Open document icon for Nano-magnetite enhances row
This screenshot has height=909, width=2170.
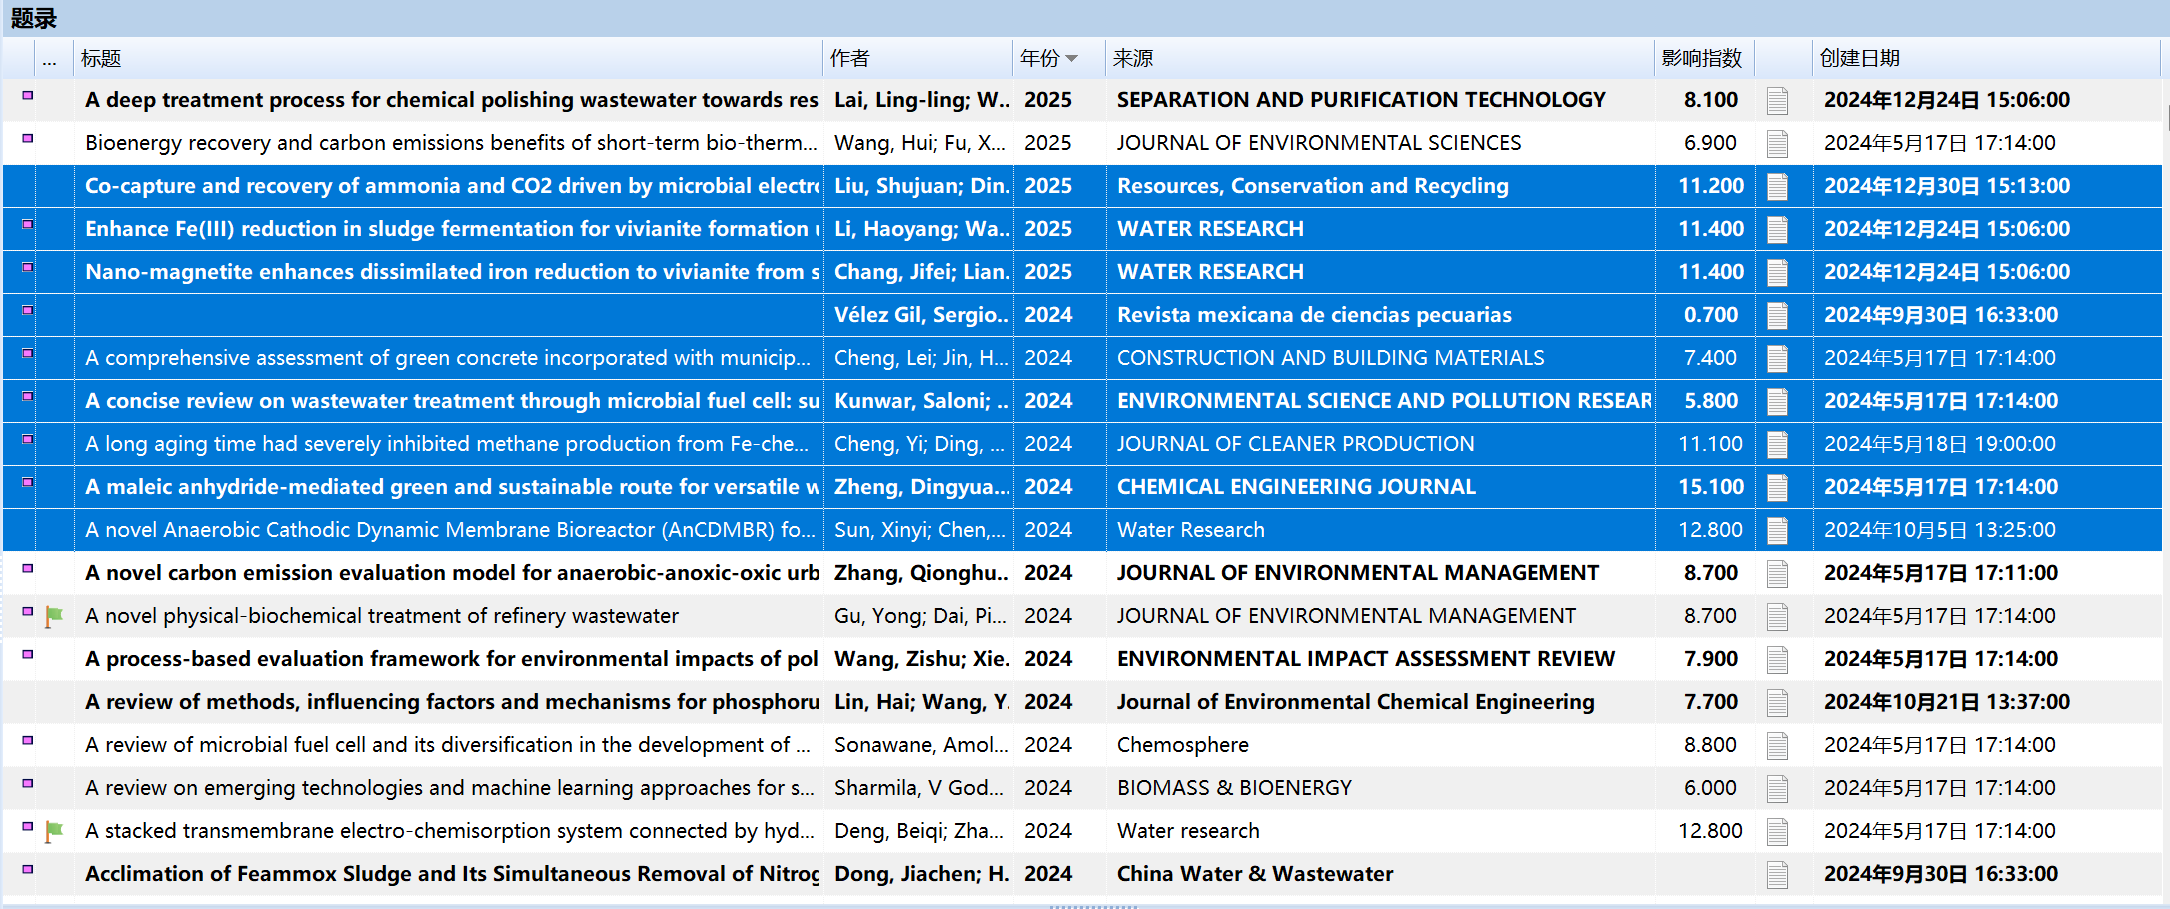pyautogui.click(x=1777, y=273)
